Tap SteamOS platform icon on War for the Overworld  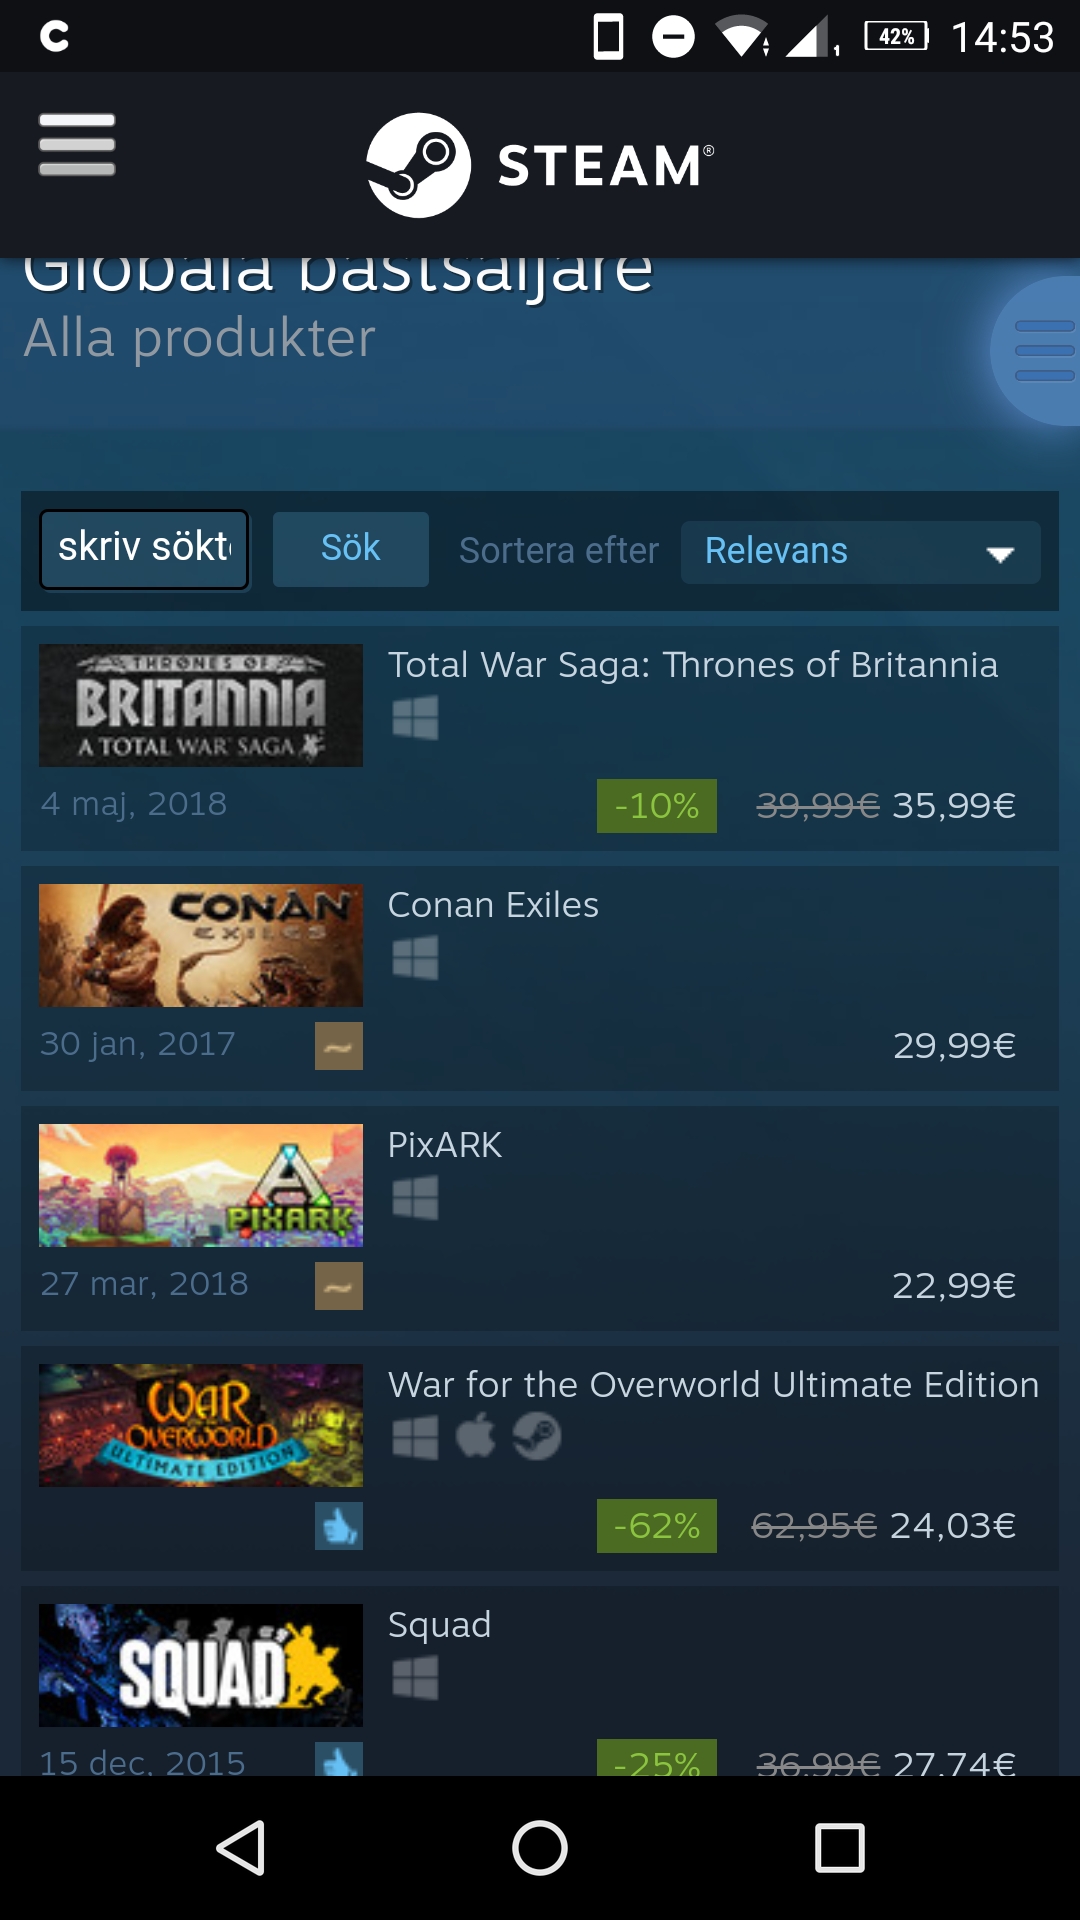pyautogui.click(x=537, y=1437)
